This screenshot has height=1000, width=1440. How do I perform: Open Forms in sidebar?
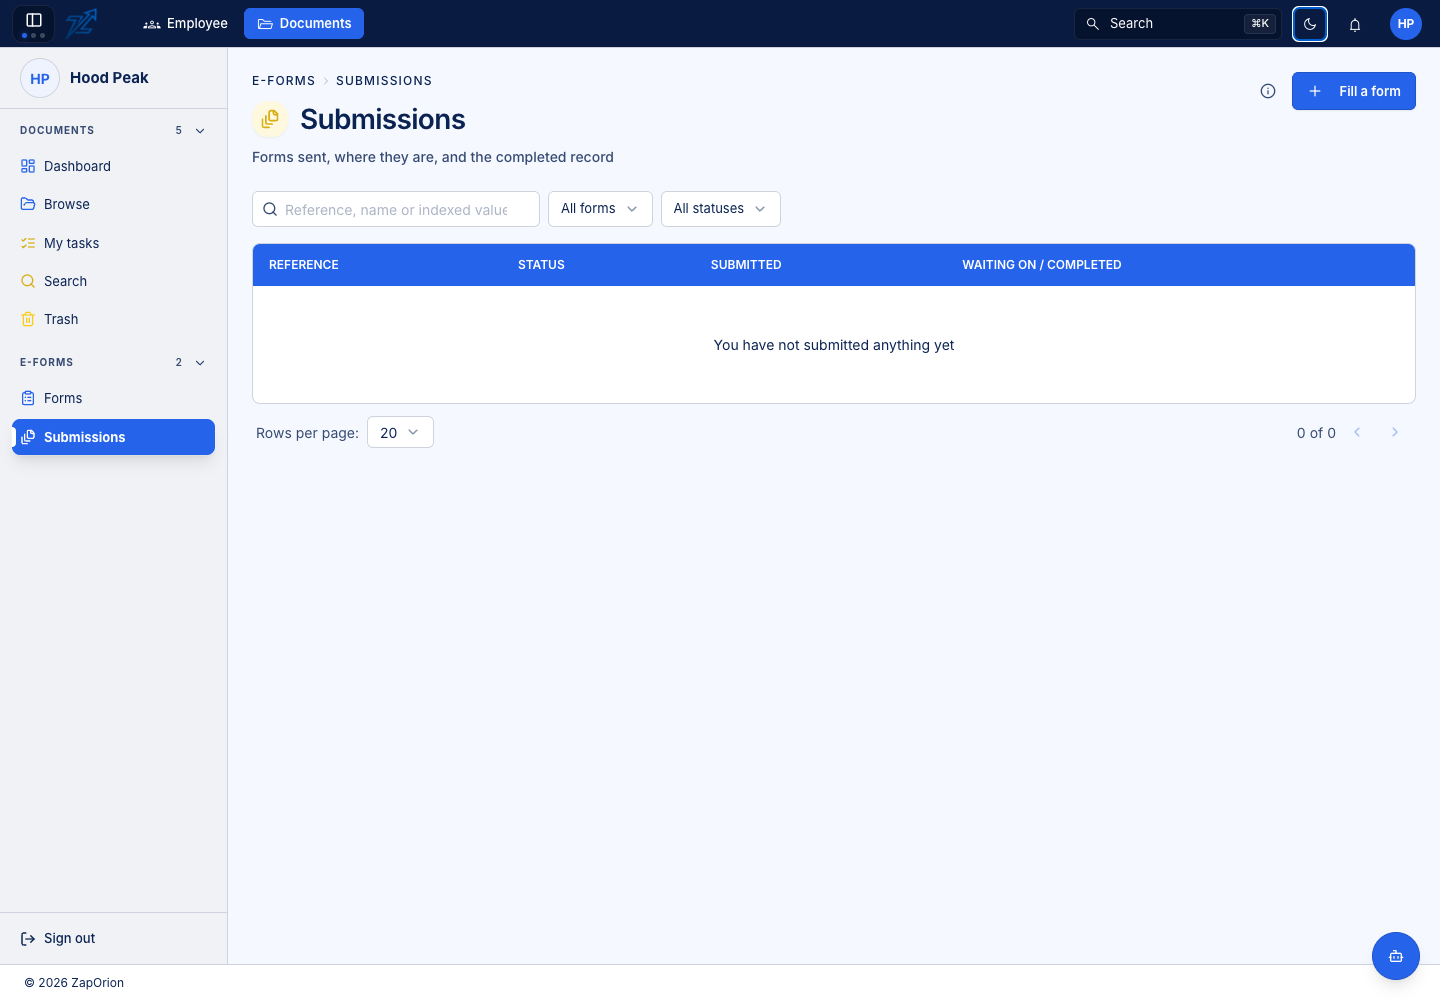113,398
